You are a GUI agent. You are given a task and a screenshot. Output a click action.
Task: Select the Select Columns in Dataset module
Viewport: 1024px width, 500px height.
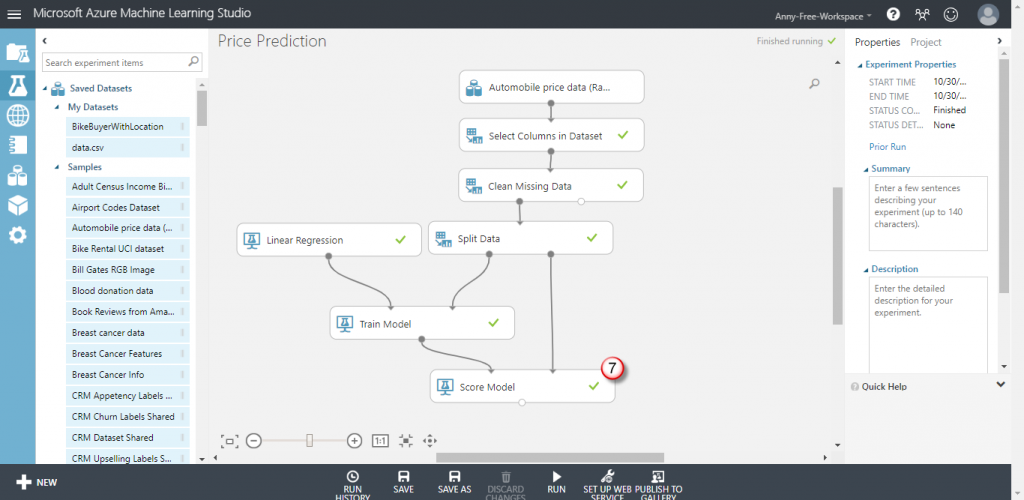[551, 135]
